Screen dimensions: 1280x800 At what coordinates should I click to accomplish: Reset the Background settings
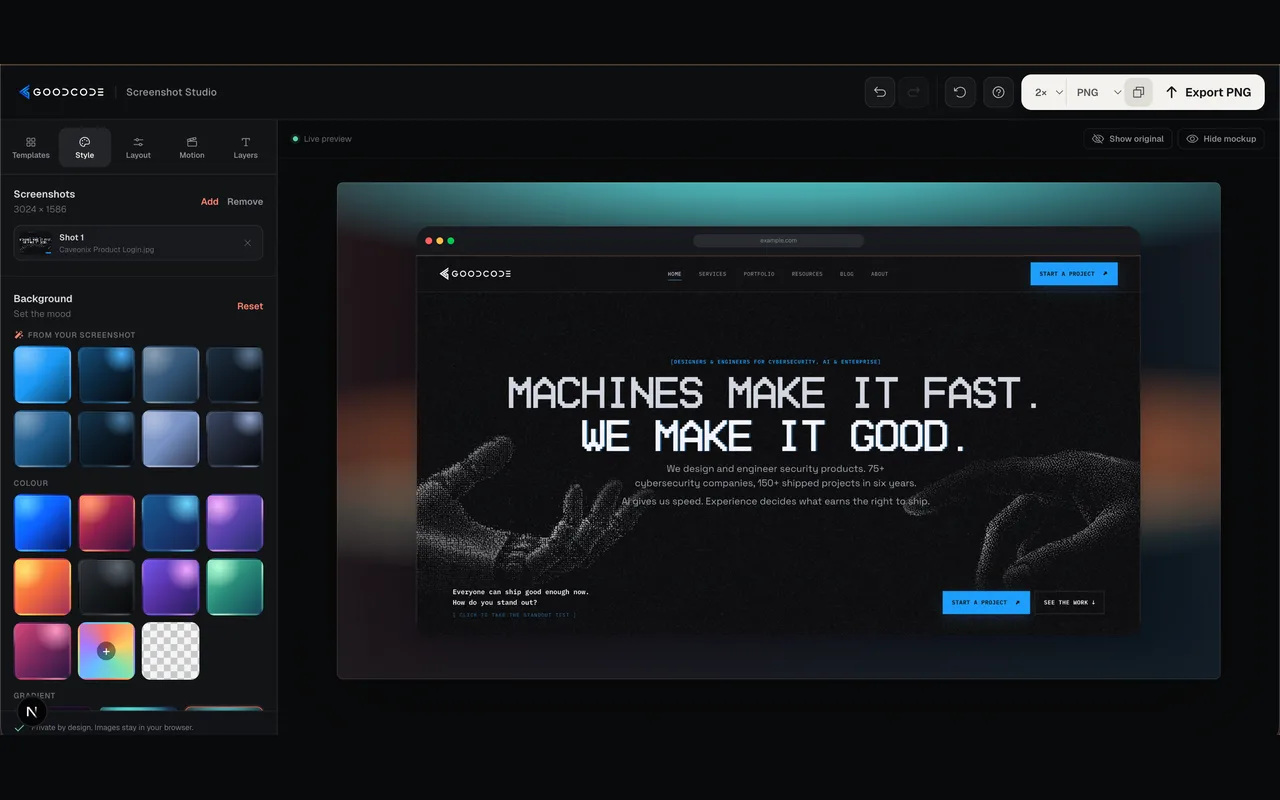click(x=250, y=306)
